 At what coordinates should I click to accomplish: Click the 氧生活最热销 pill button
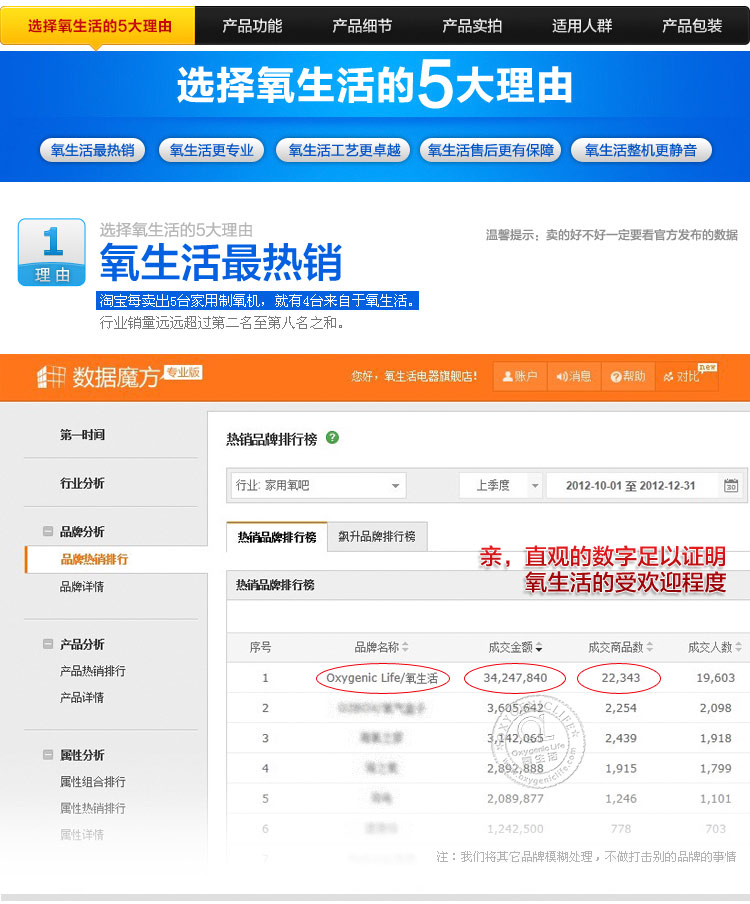click(92, 150)
